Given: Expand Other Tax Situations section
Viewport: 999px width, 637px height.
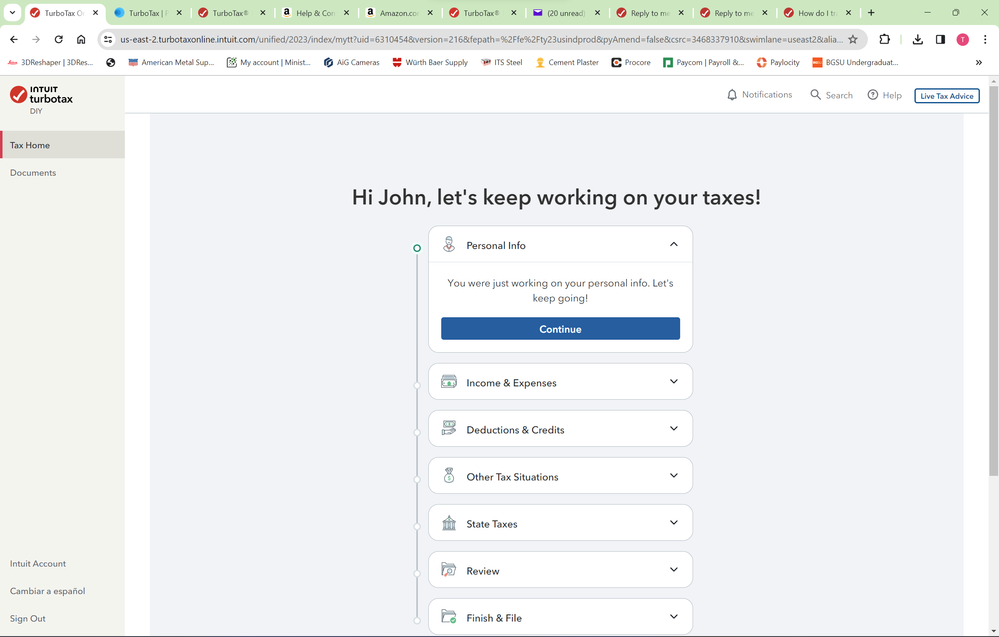Looking at the screenshot, I should tap(673, 476).
